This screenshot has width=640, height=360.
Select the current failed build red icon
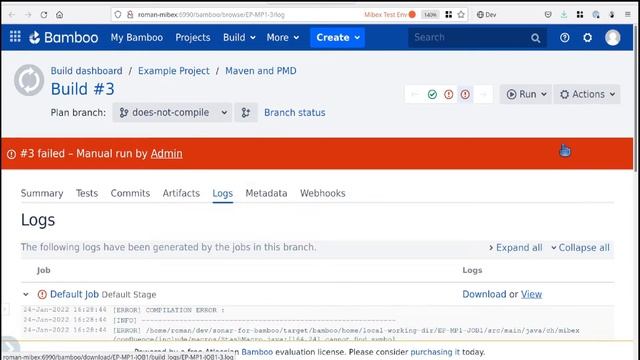465,95
